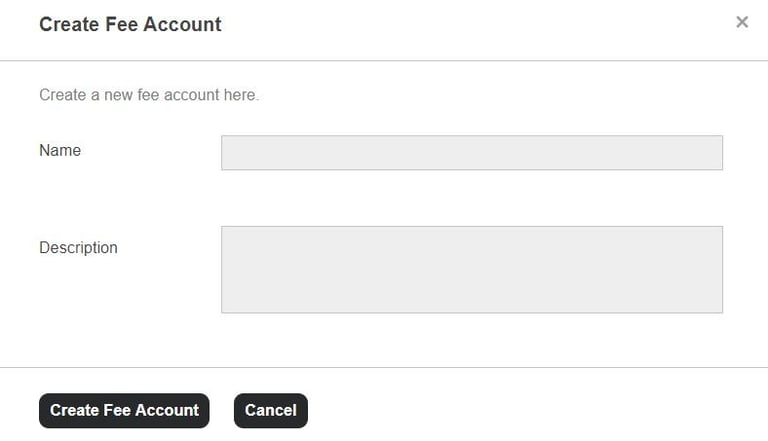Cancel the fee account creation
The image size is (768, 441).
click(x=270, y=410)
